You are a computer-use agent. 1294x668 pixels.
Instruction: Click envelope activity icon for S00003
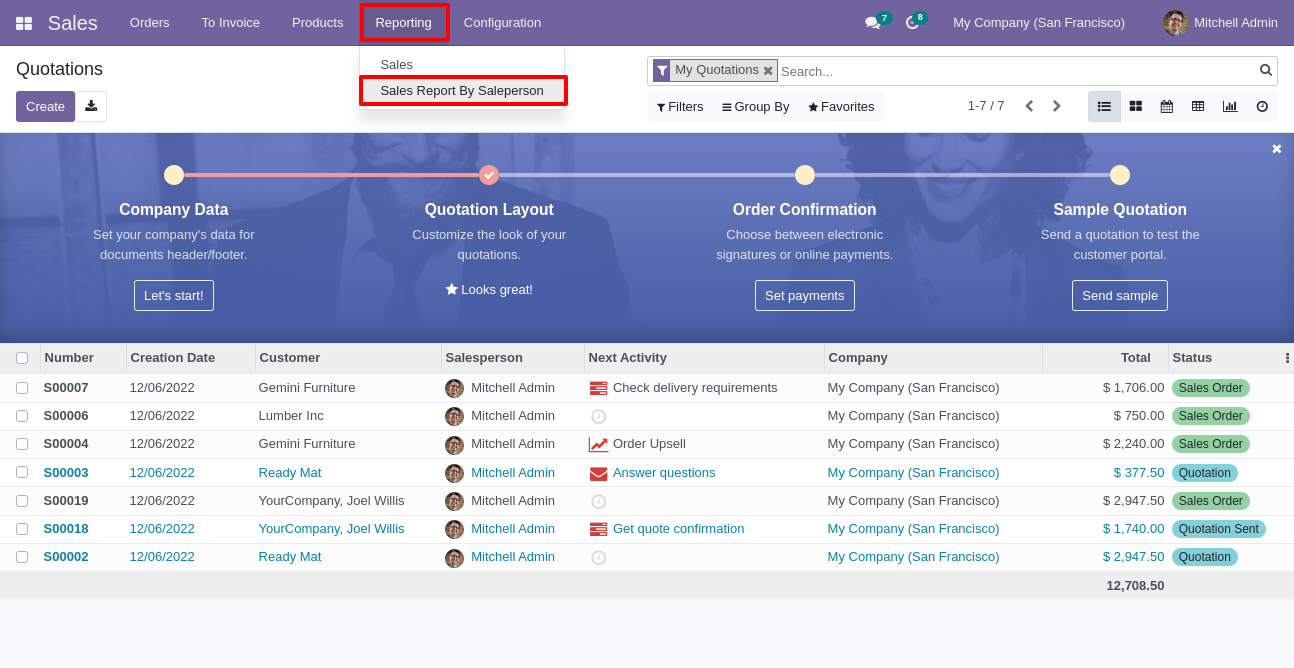coord(598,473)
